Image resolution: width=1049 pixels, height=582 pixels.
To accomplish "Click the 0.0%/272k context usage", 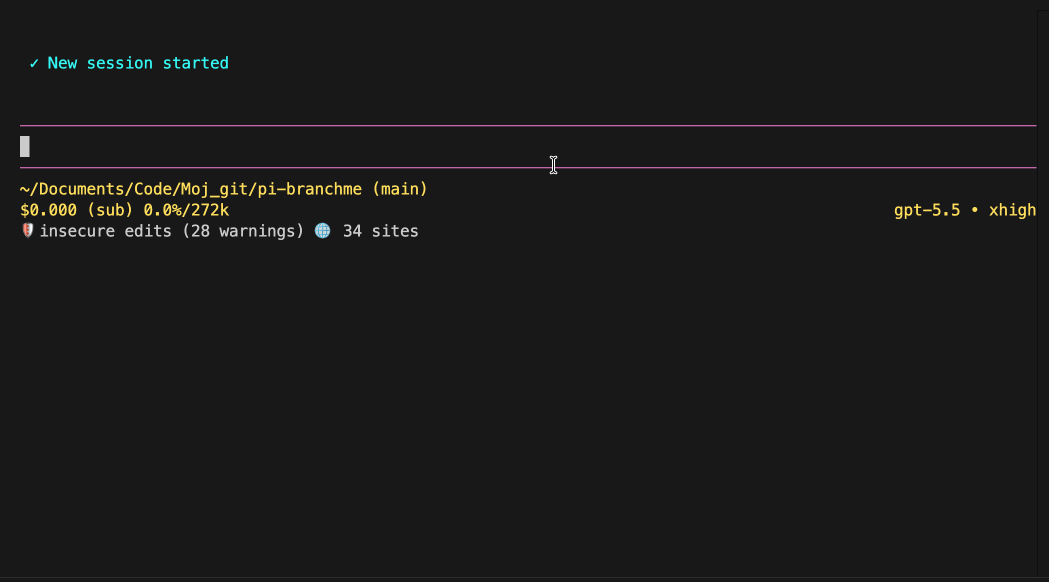I will point(186,210).
